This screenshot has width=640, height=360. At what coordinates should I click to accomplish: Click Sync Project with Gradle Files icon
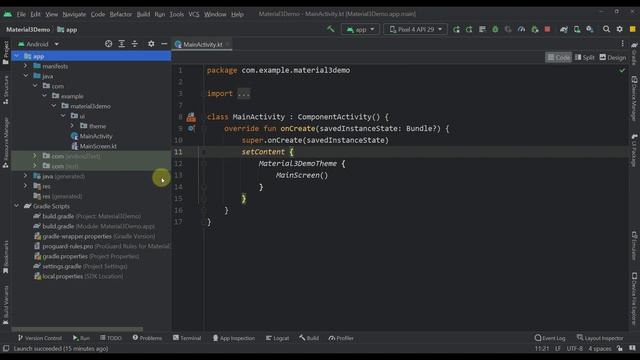(x=564, y=29)
